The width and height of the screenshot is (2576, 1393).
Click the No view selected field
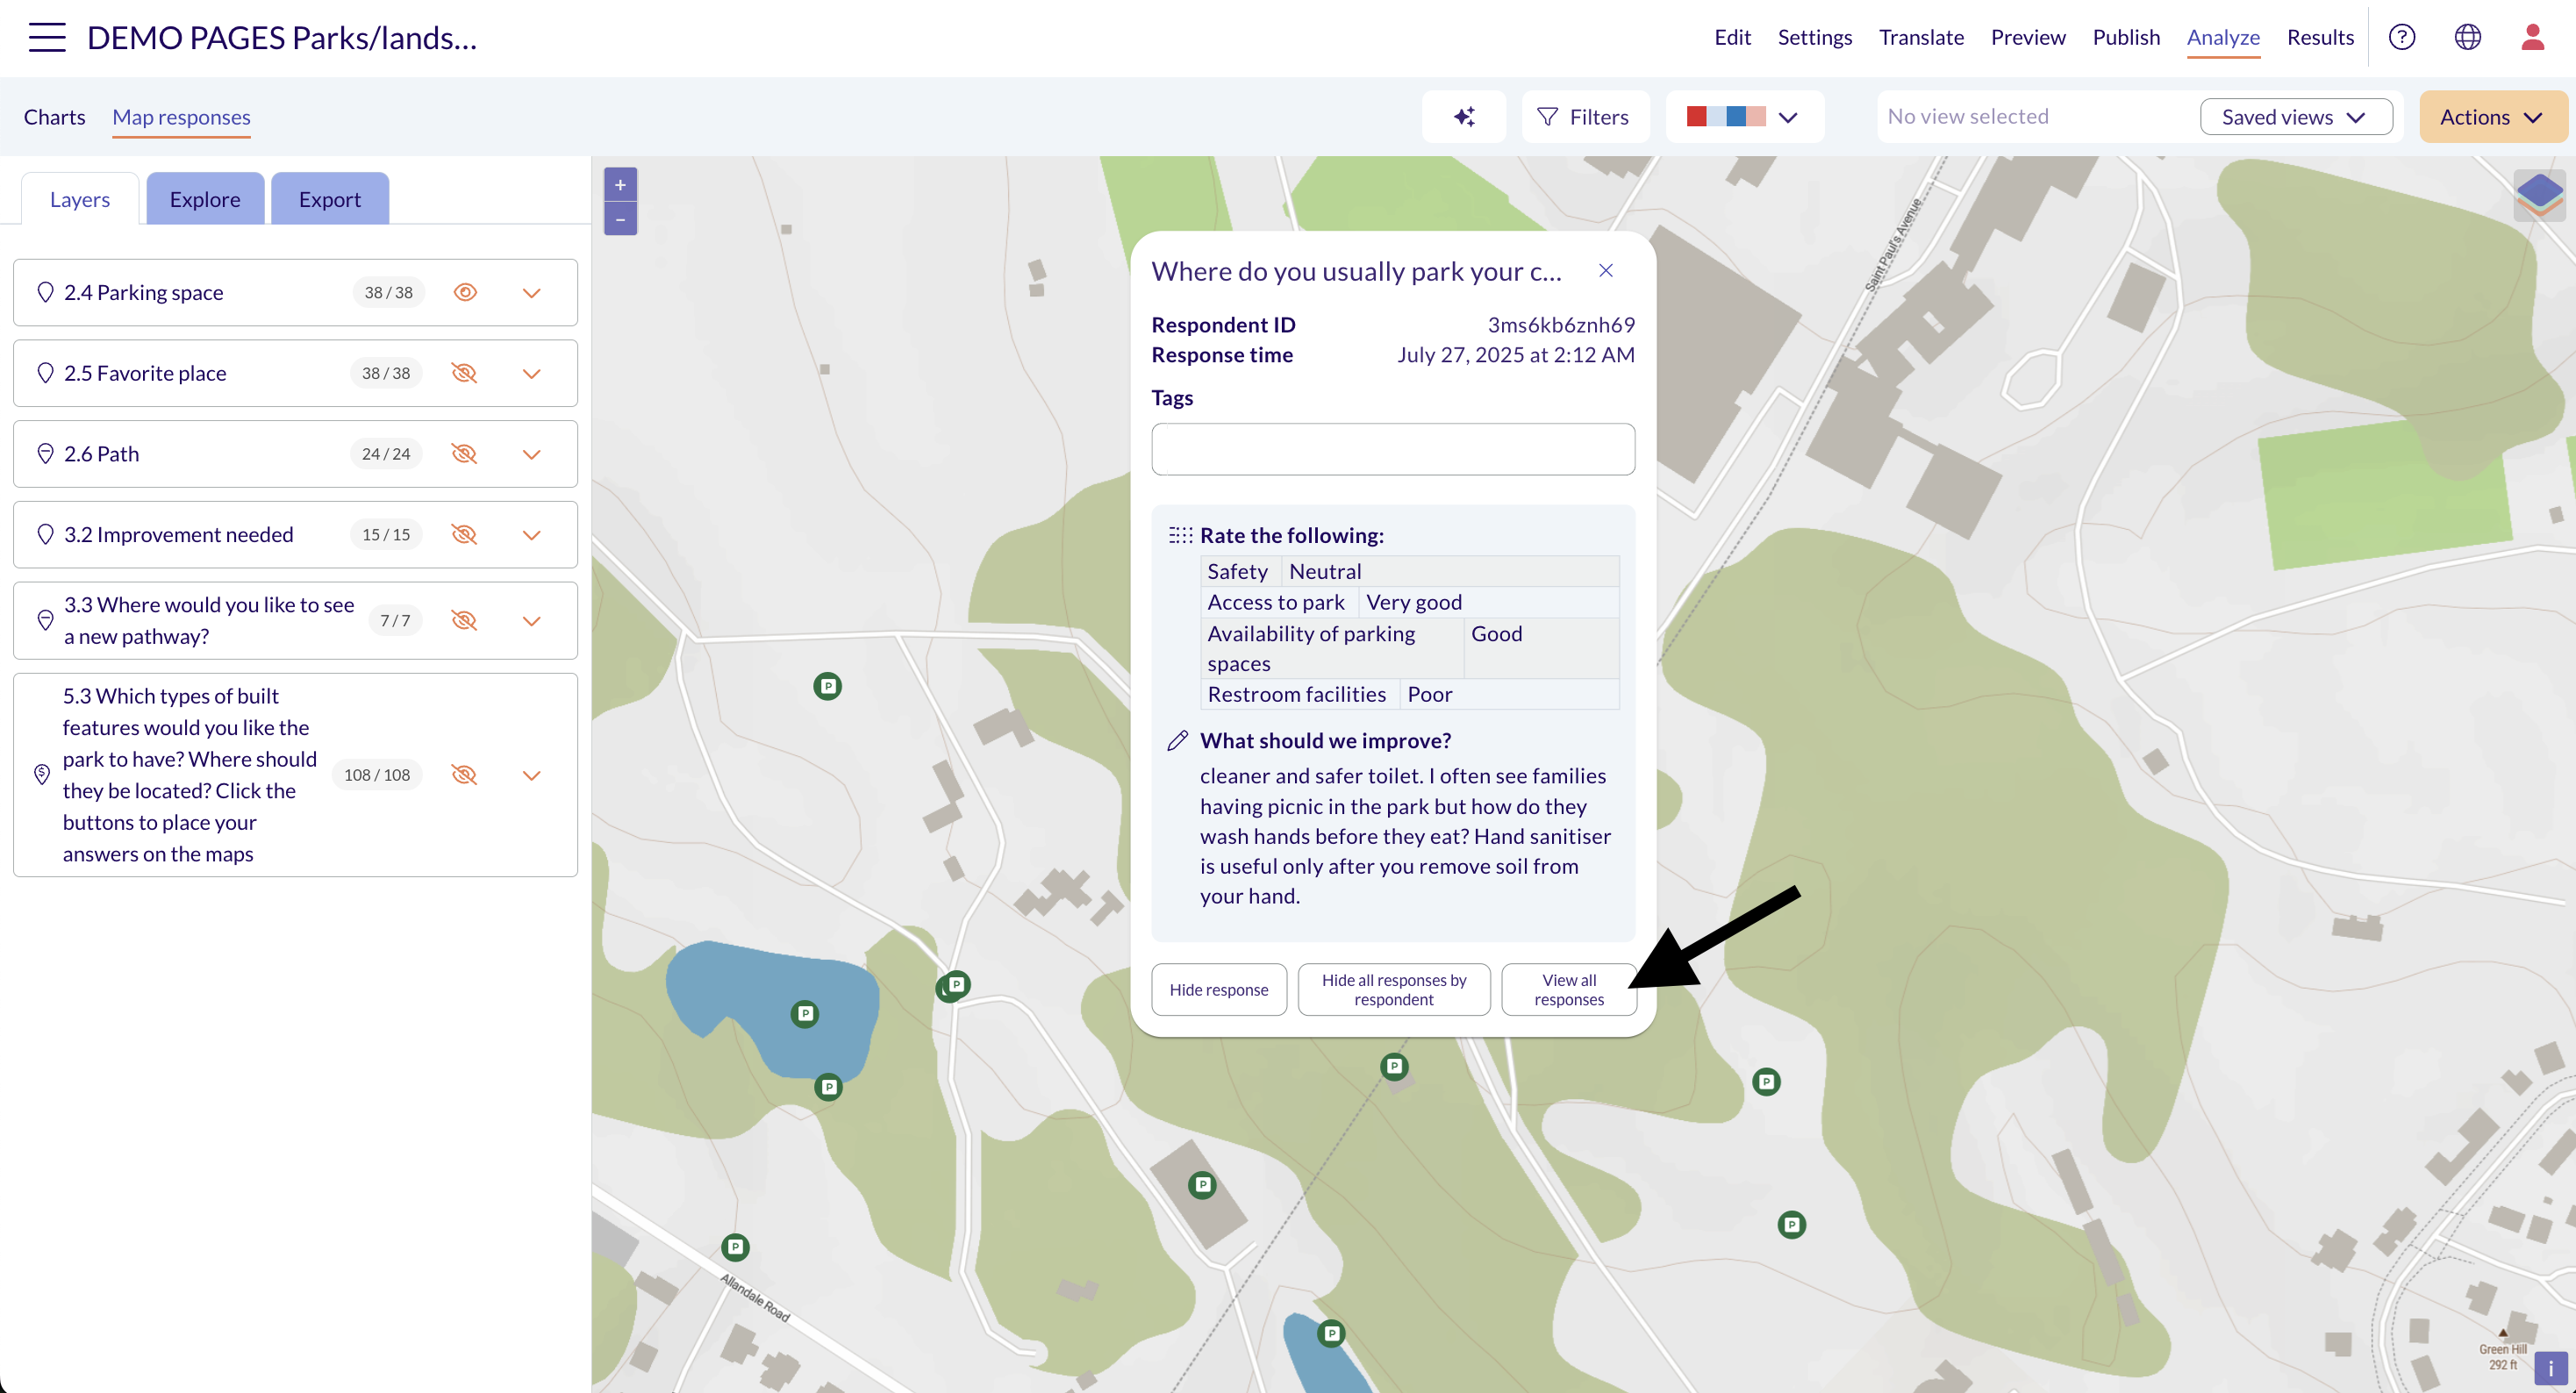[2035, 117]
